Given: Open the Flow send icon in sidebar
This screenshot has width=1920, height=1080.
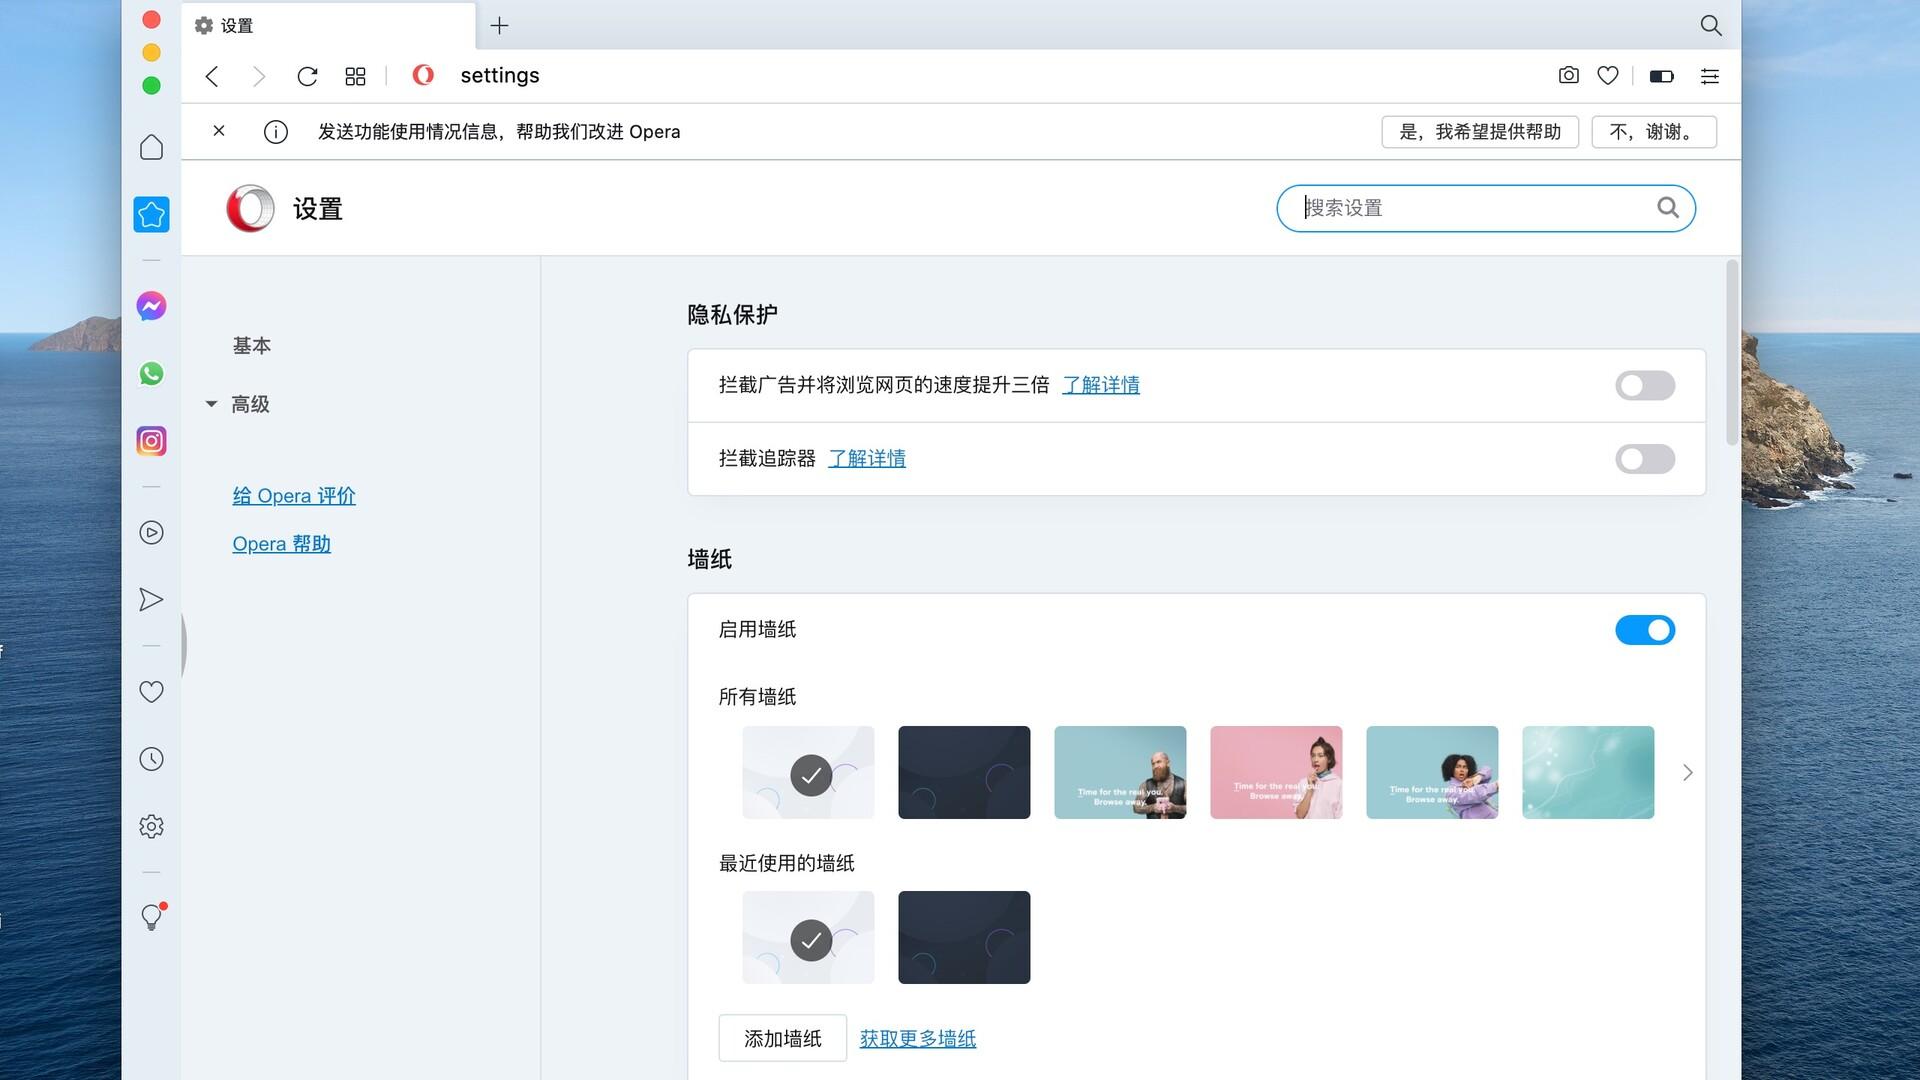Looking at the screenshot, I should (x=151, y=600).
